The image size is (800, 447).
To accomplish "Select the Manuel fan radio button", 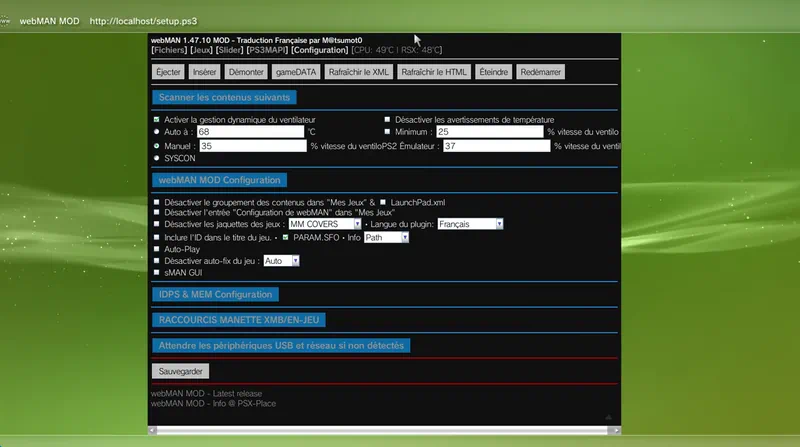I will (157, 145).
